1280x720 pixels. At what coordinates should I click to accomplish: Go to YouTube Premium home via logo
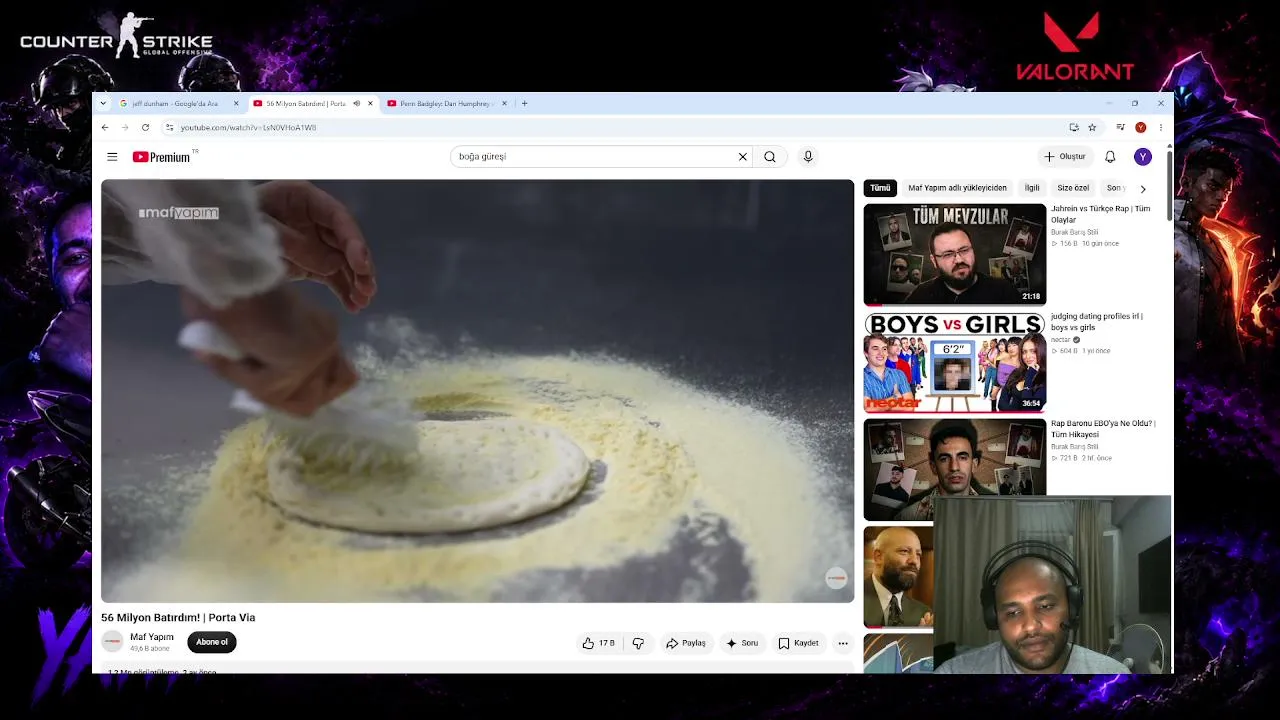[x=161, y=157]
